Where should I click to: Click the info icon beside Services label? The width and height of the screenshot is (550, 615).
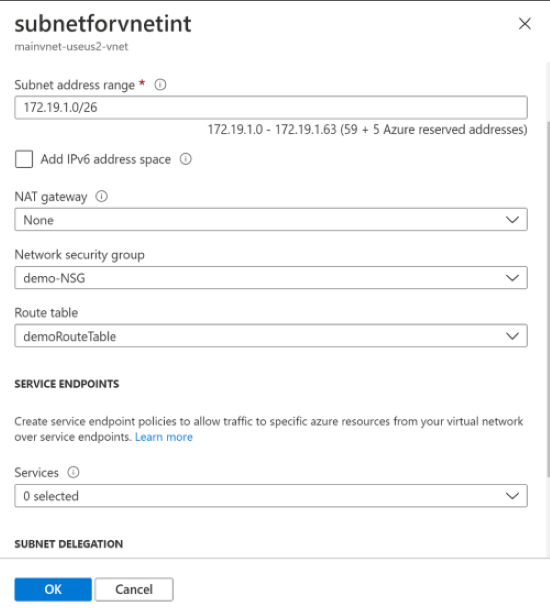coord(73,472)
